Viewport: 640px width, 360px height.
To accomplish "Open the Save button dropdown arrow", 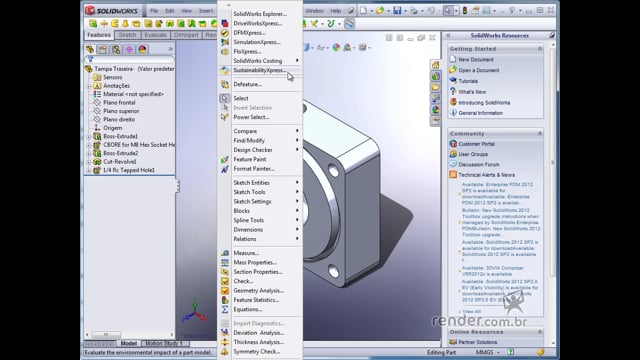I will tap(405, 11).
